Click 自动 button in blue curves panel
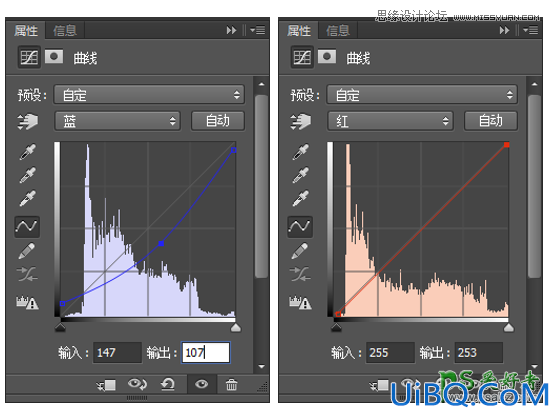 pos(218,121)
